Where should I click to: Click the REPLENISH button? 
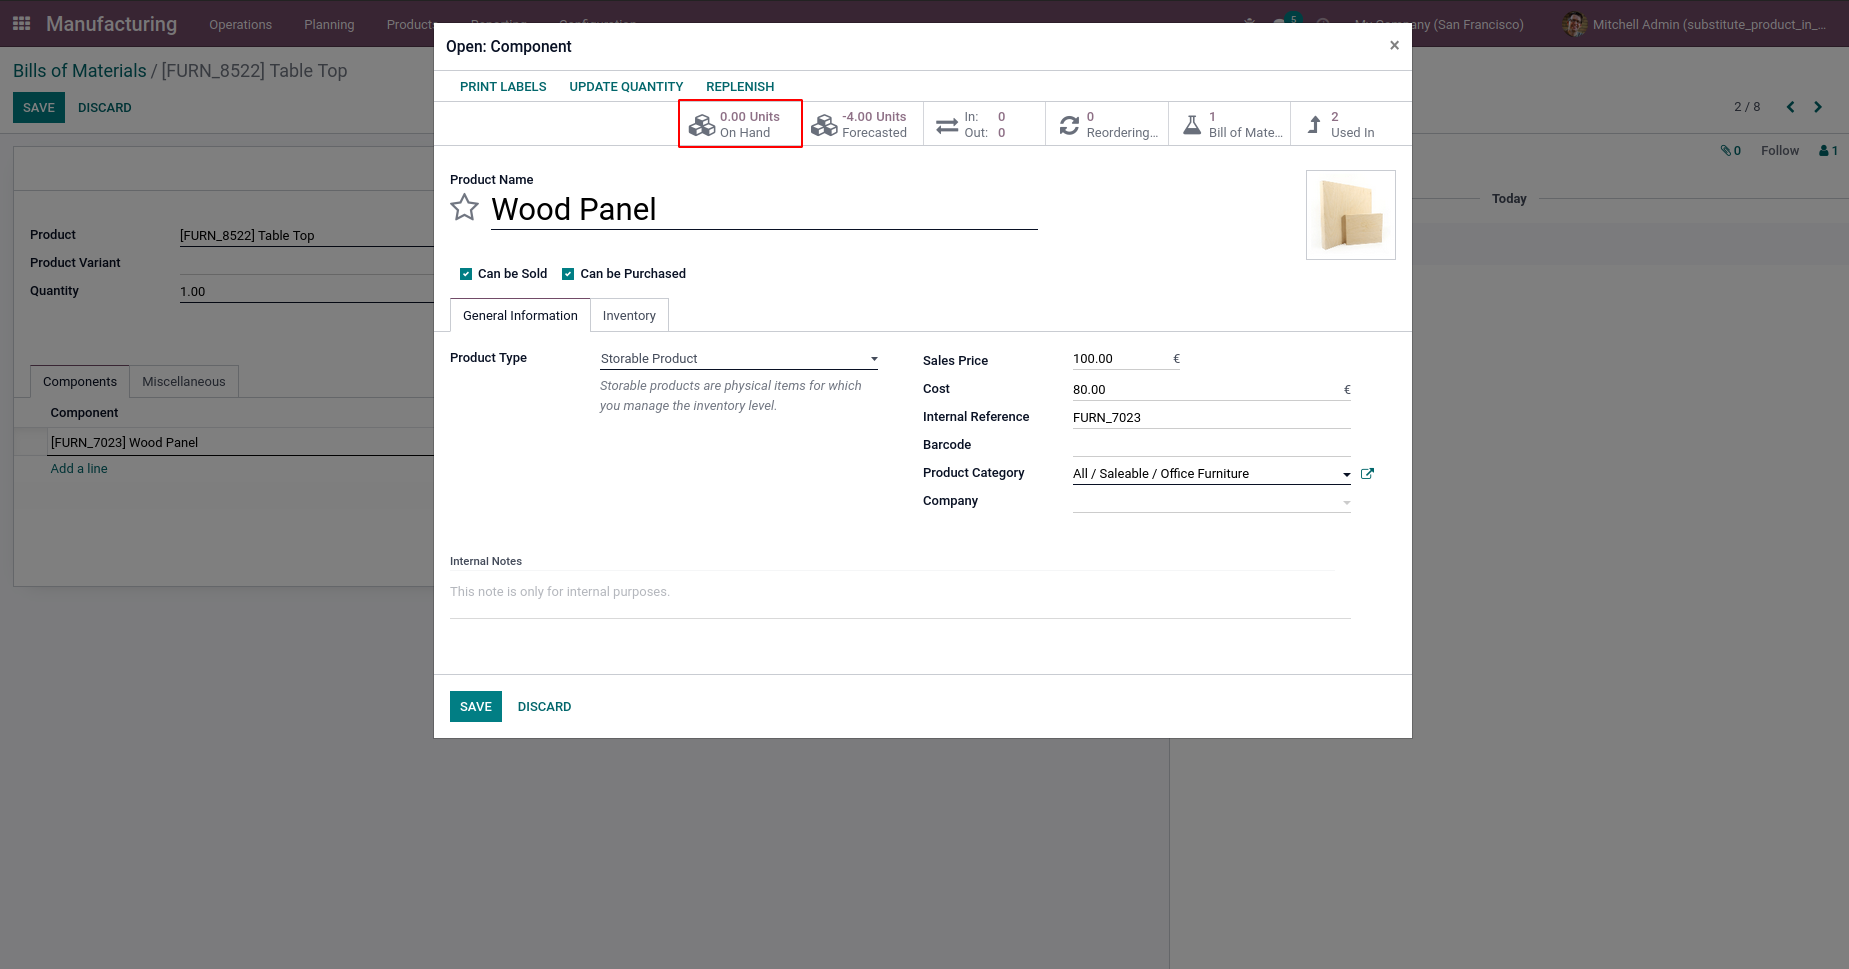tap(740, 87)
